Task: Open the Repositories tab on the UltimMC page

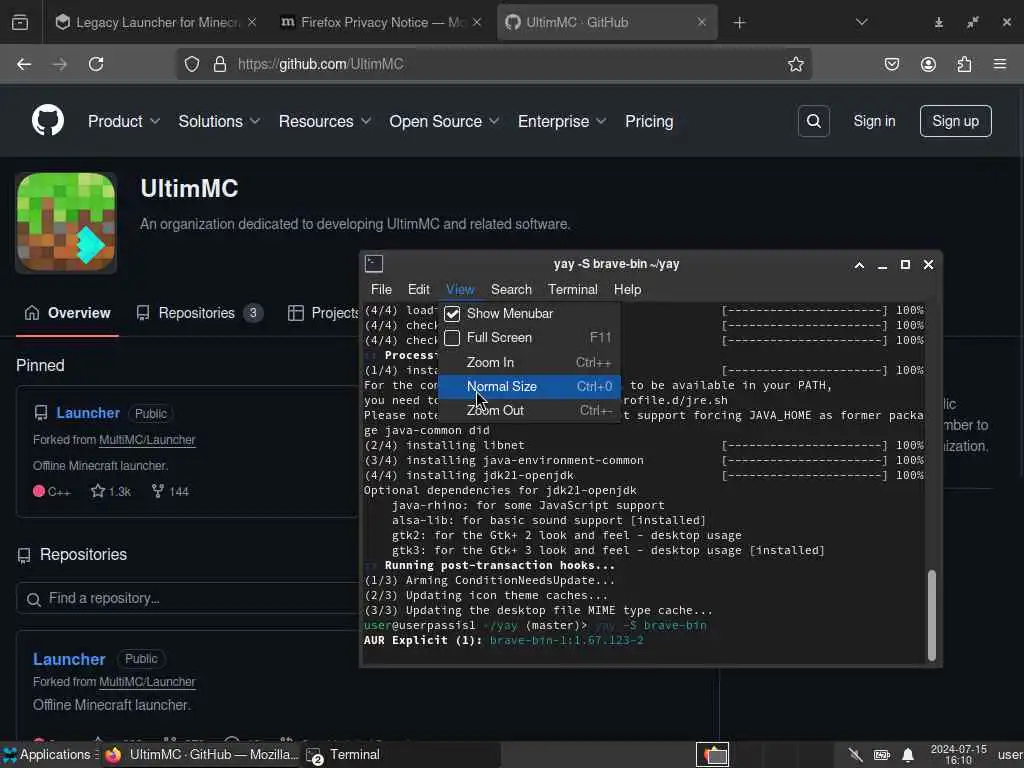Action: coord(199,313)
